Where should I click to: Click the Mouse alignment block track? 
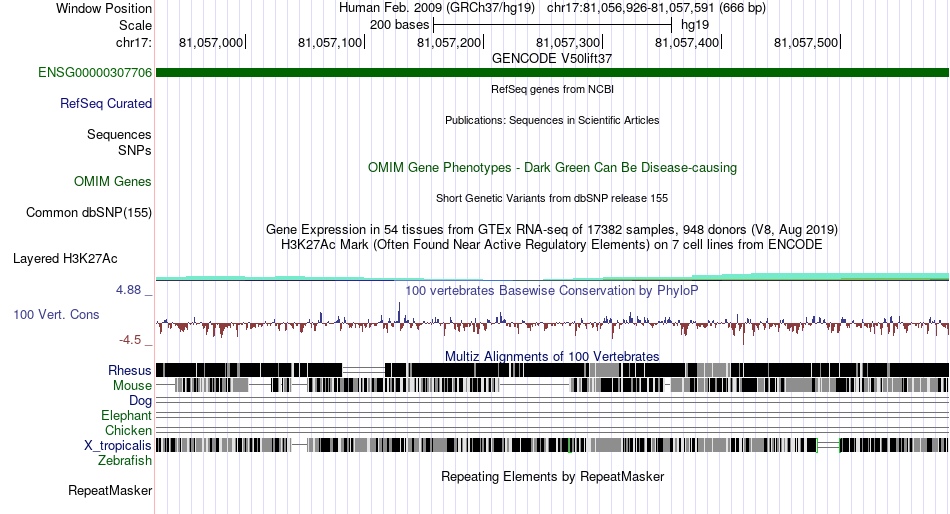click(553, 386)
